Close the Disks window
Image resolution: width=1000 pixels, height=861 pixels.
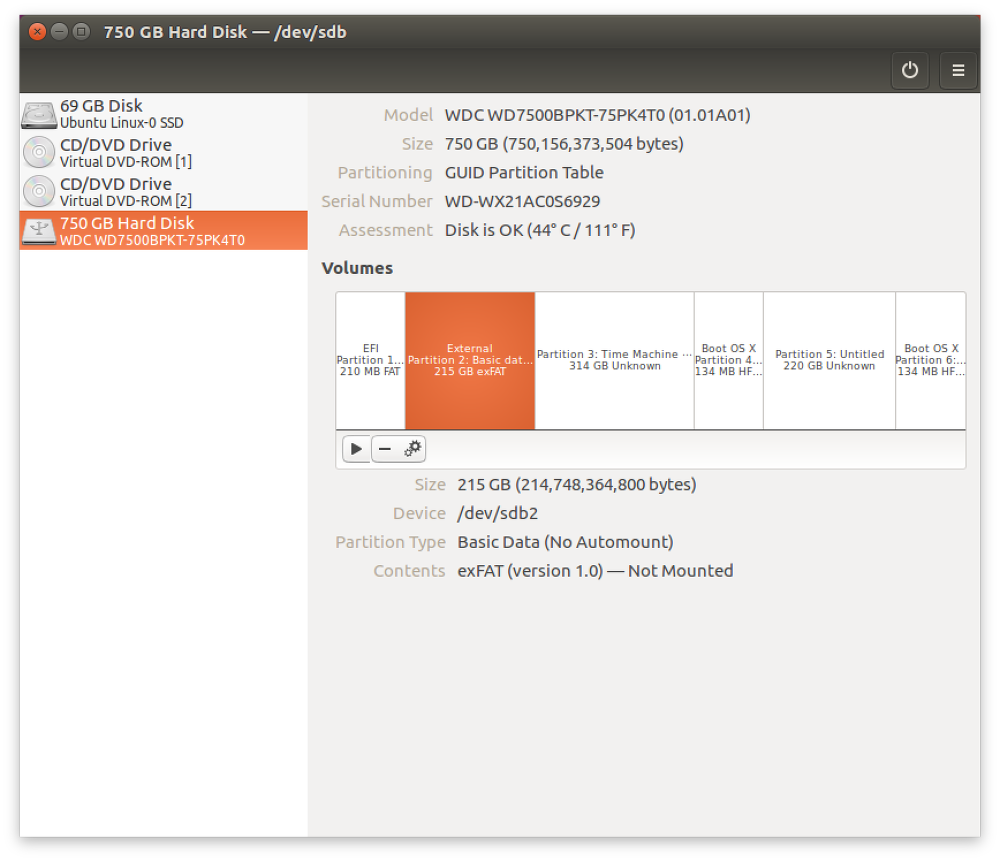click(x=37, y=32)
